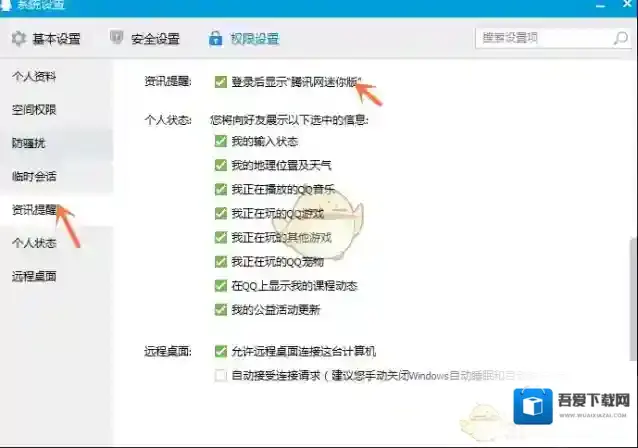Toggle 我正在播放的QQ音乐 checkbox
This screenshot has width=638, height=448.
pos(221,189)
